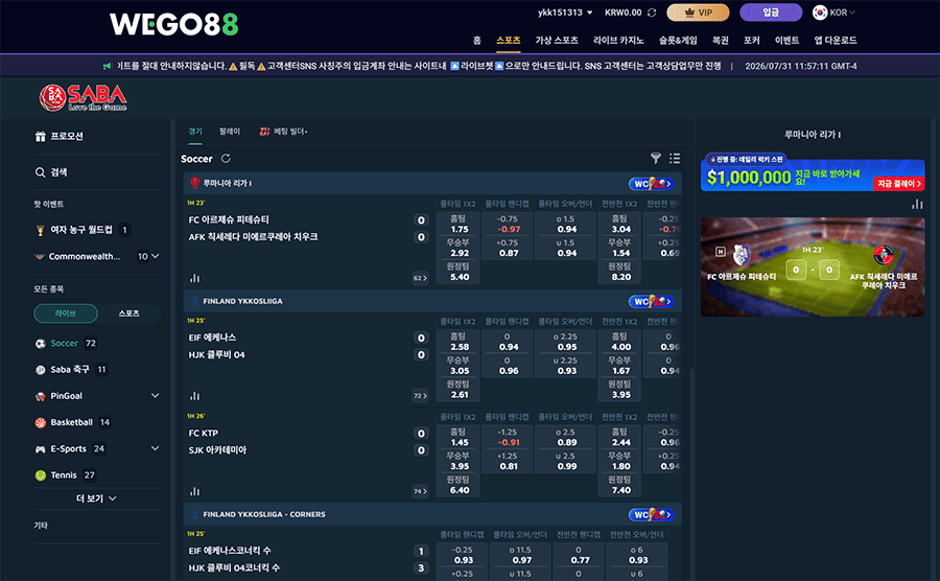The width and height of the screenshot is (940, 581).
Task: Open the KOR language dropdown
Action: [x=834, y=13]
